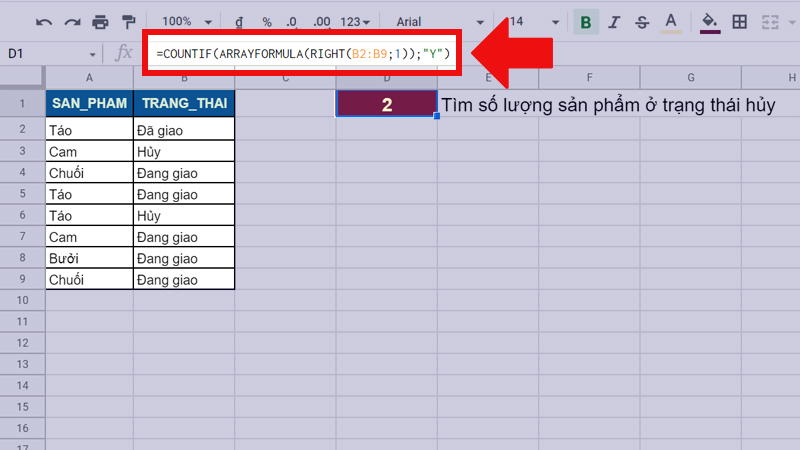
Task: Expand the 123 number format dropdown
Action: [x=356, y=21]
